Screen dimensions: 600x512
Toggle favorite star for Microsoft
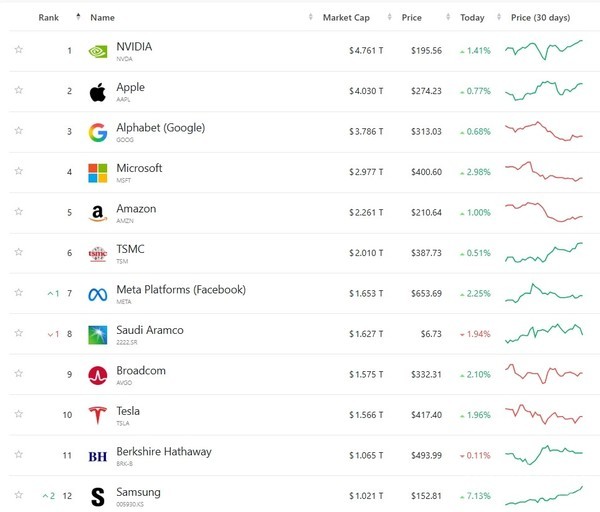pyautogui.click(x=18, y=171)
